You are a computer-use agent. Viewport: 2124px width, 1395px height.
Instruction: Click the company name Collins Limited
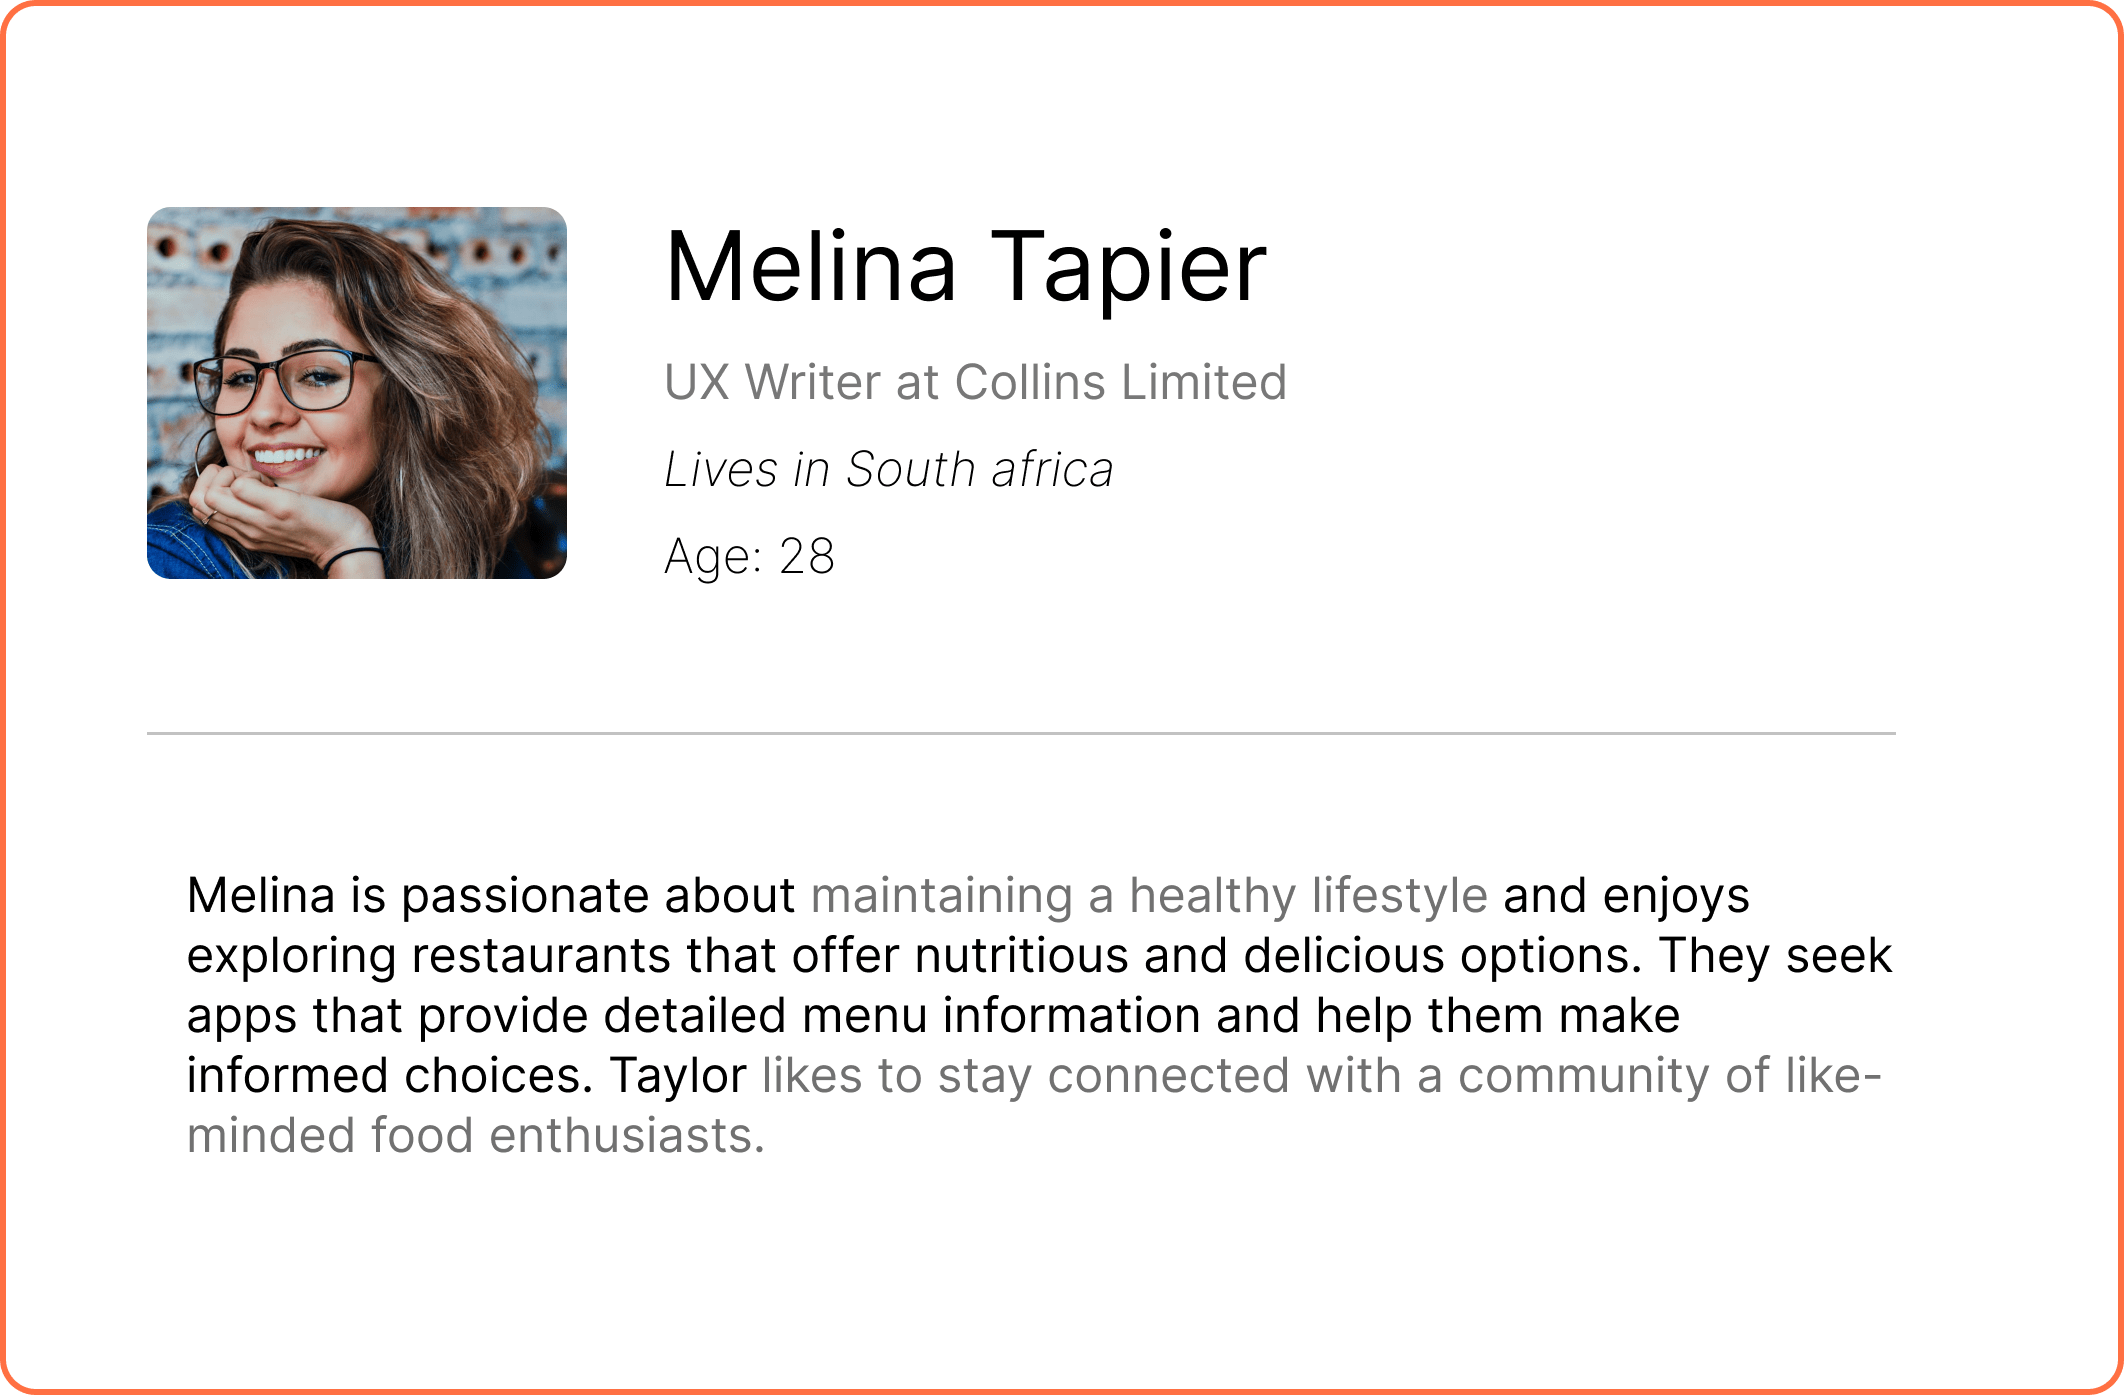pyautogui.click(x=1120, y=382)
